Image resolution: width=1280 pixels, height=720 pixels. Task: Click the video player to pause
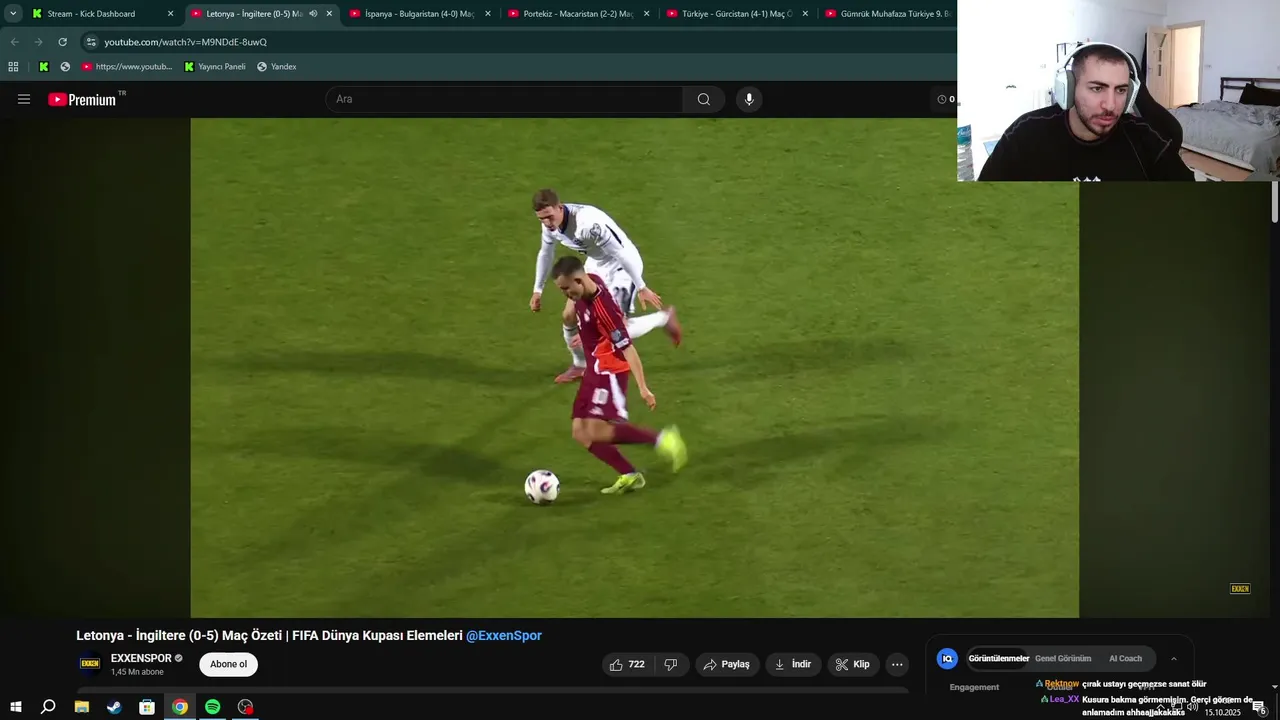point(634,367)
